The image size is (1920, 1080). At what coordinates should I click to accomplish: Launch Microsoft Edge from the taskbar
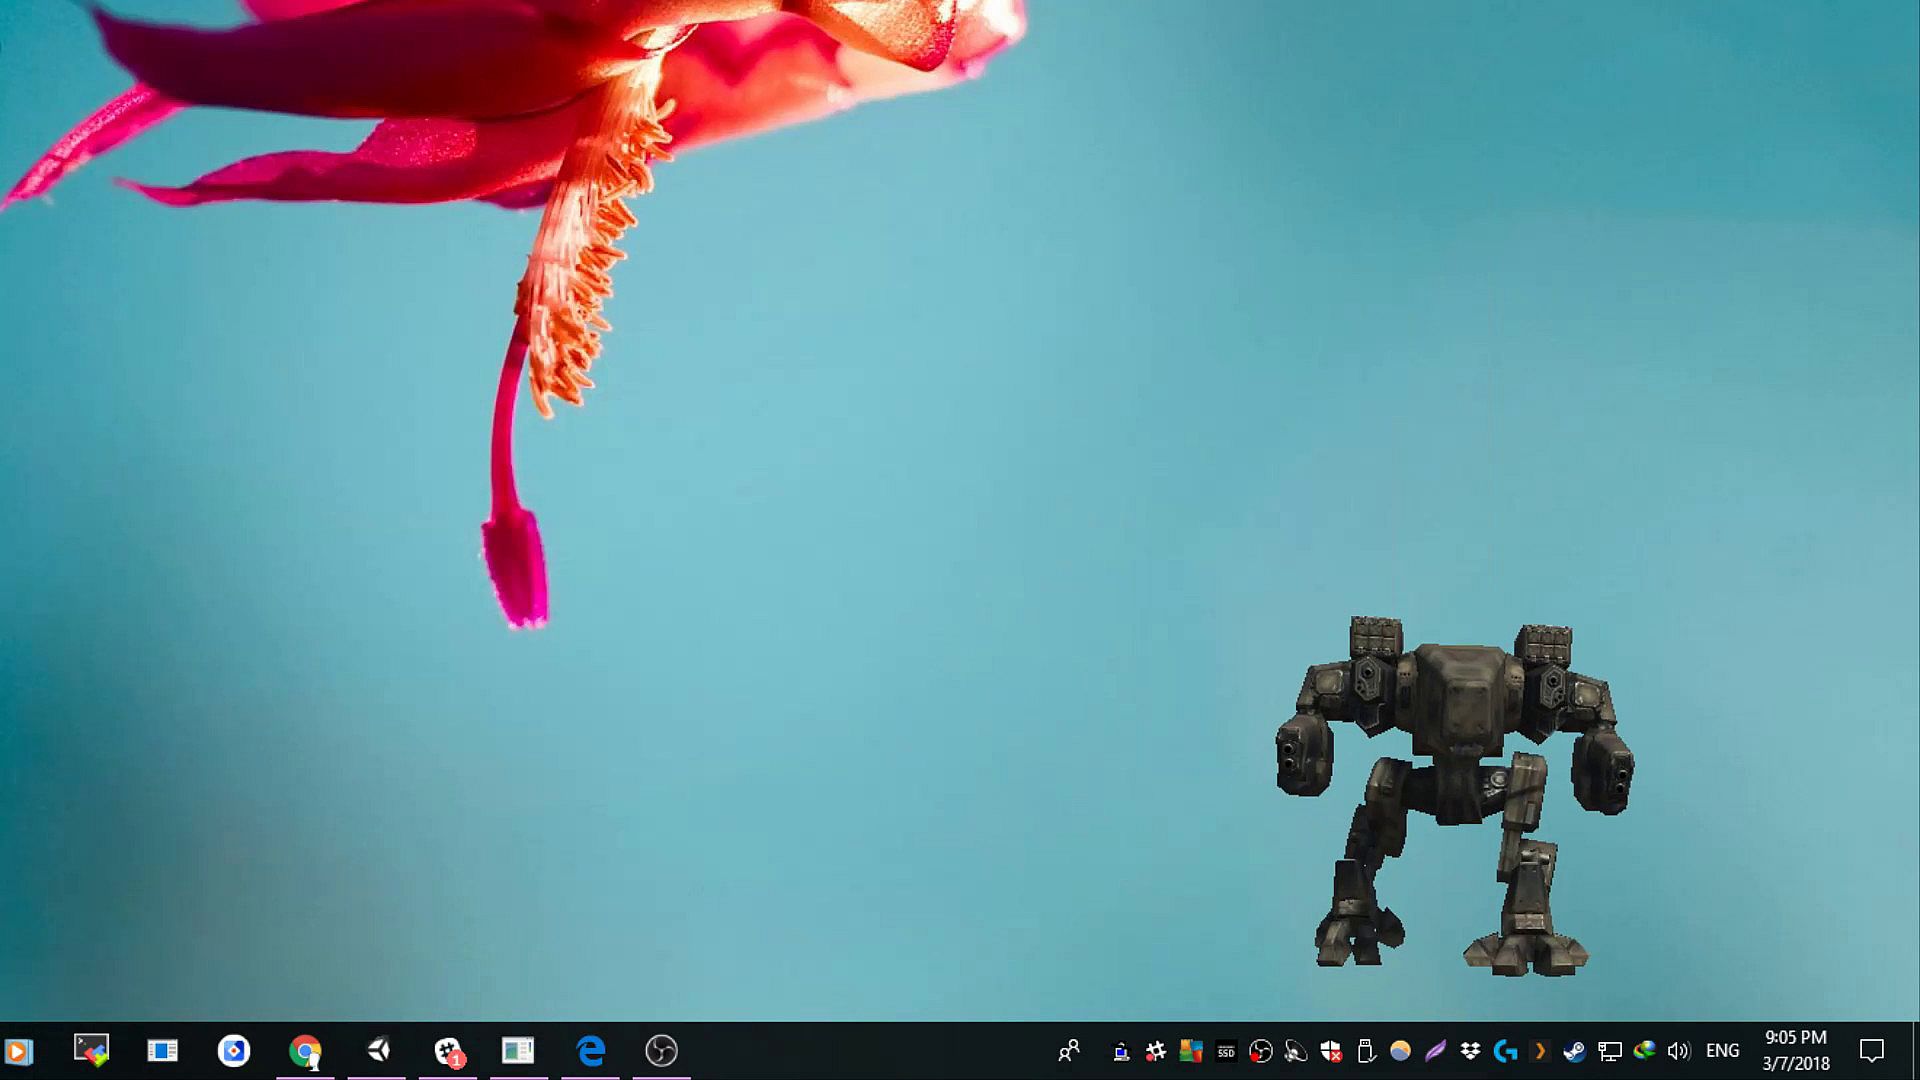591,1051
